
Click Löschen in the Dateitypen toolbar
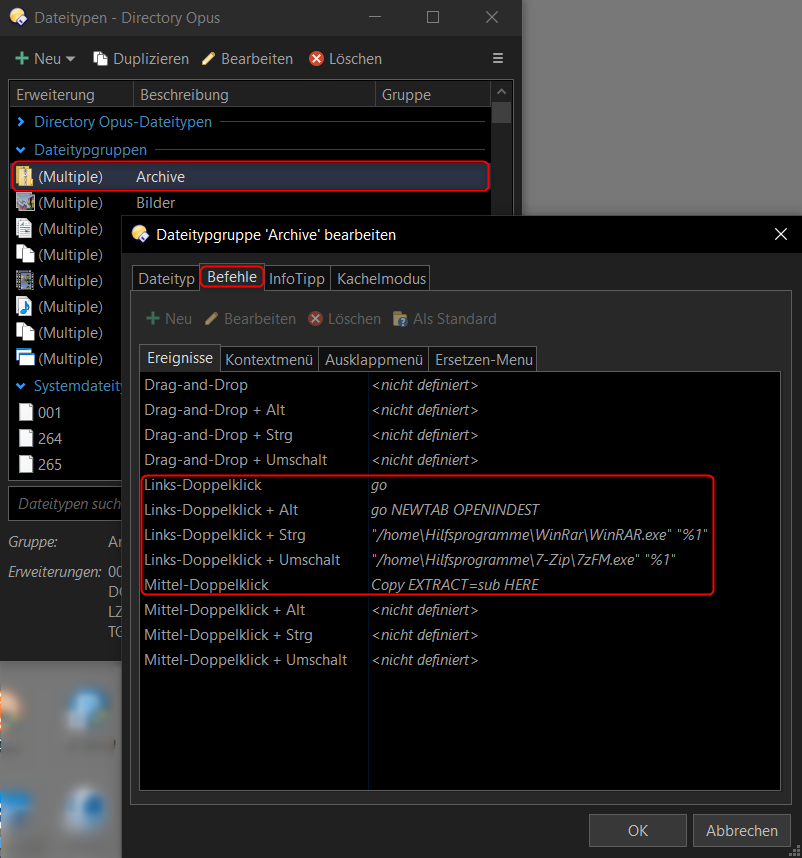(345, 59)
